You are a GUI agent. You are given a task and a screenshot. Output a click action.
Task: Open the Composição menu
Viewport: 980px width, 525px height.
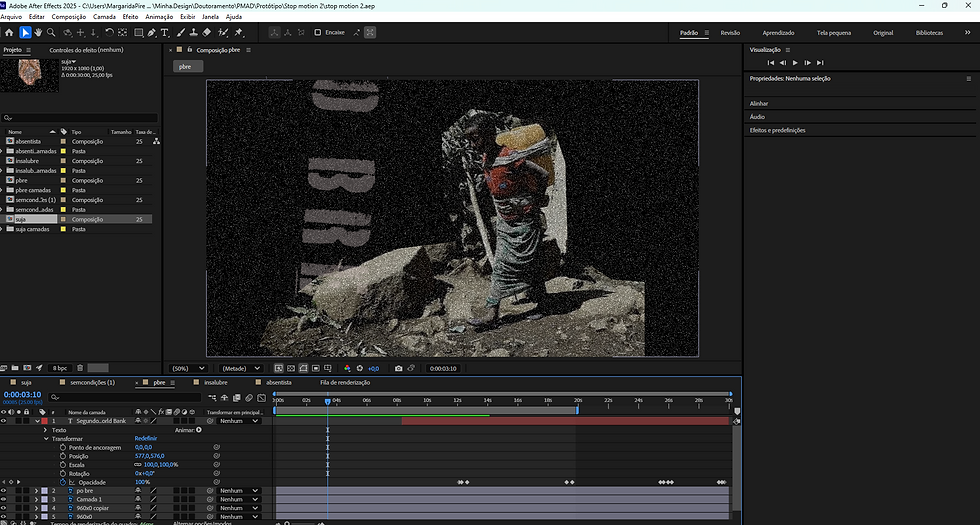[x=69, y=17]
